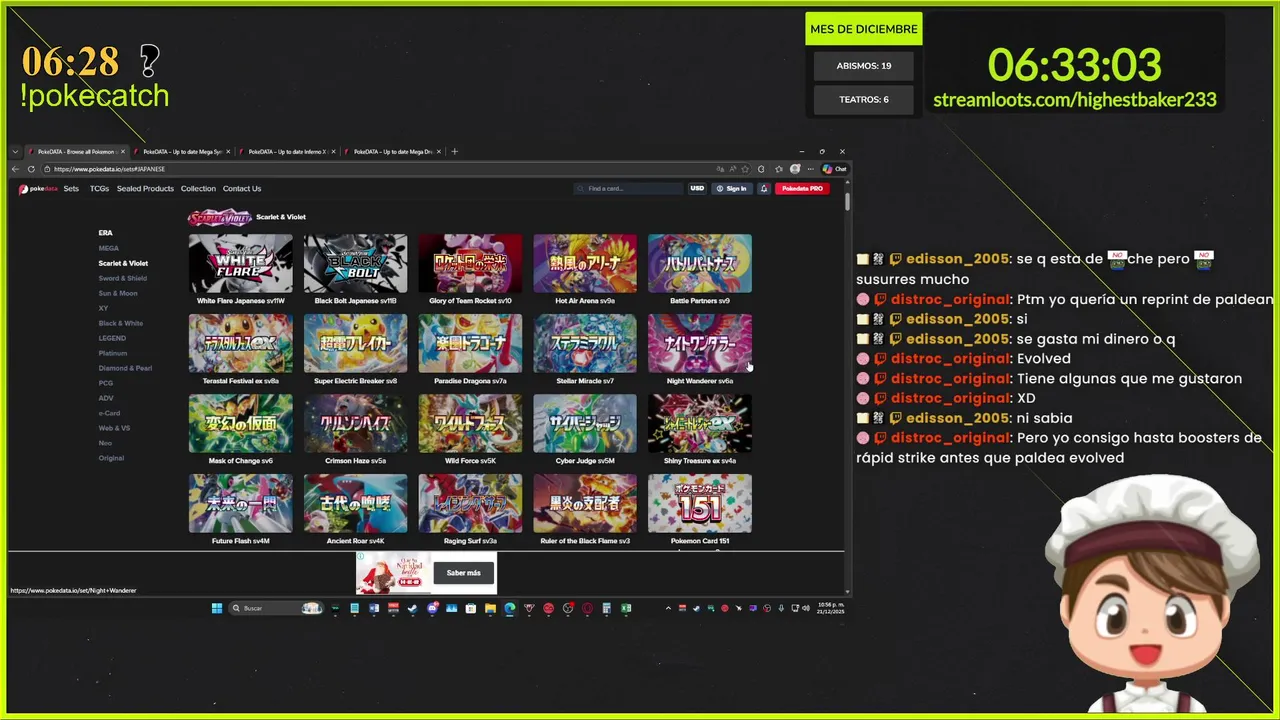Open the TCGs menu item
Screen dimensions: 1280x720
pyautogui.click(x=99, y=188)
